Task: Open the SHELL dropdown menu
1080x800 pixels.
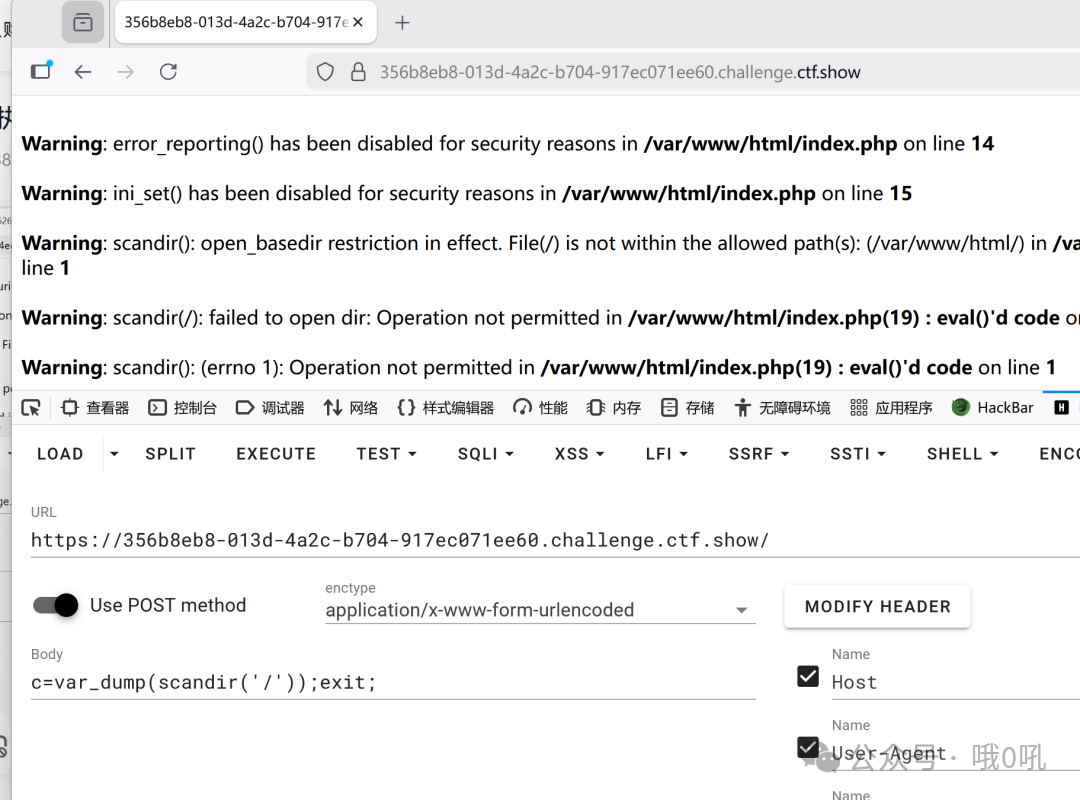Action: point(962,454)
